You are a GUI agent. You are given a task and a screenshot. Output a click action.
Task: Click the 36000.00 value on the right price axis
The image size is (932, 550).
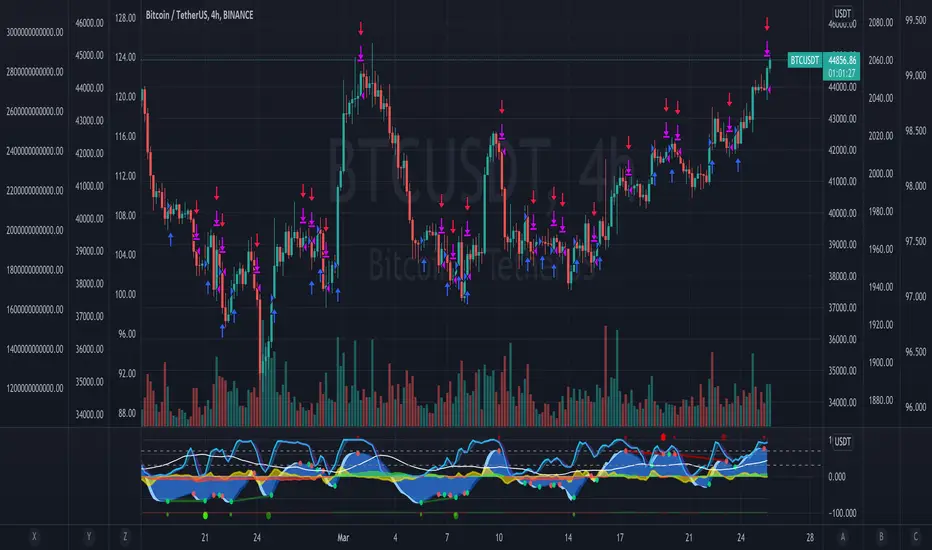(842, 340)
